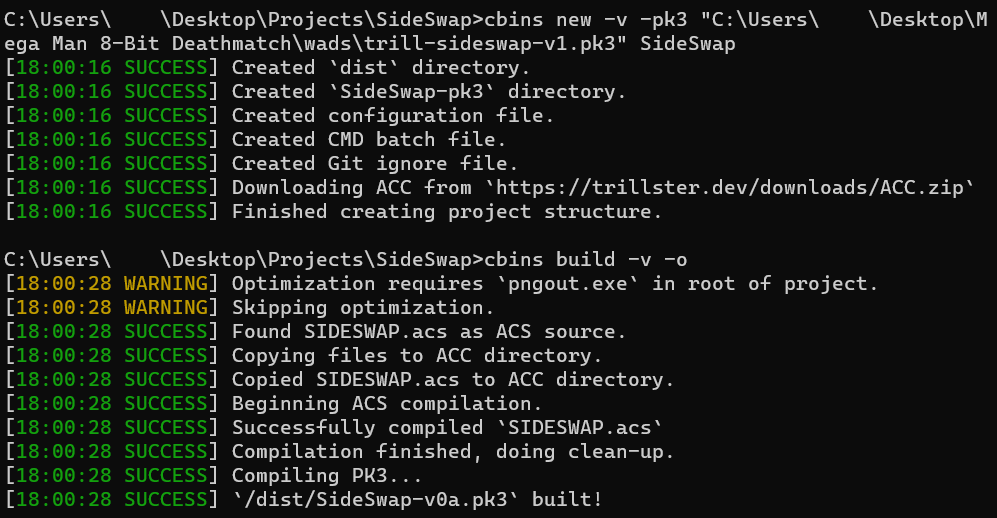Viewport: 997px width, 518px height.
Task: Click 'Found SIDESWAP.acs as ACS source.' line
Action: [x=429, y=332]
